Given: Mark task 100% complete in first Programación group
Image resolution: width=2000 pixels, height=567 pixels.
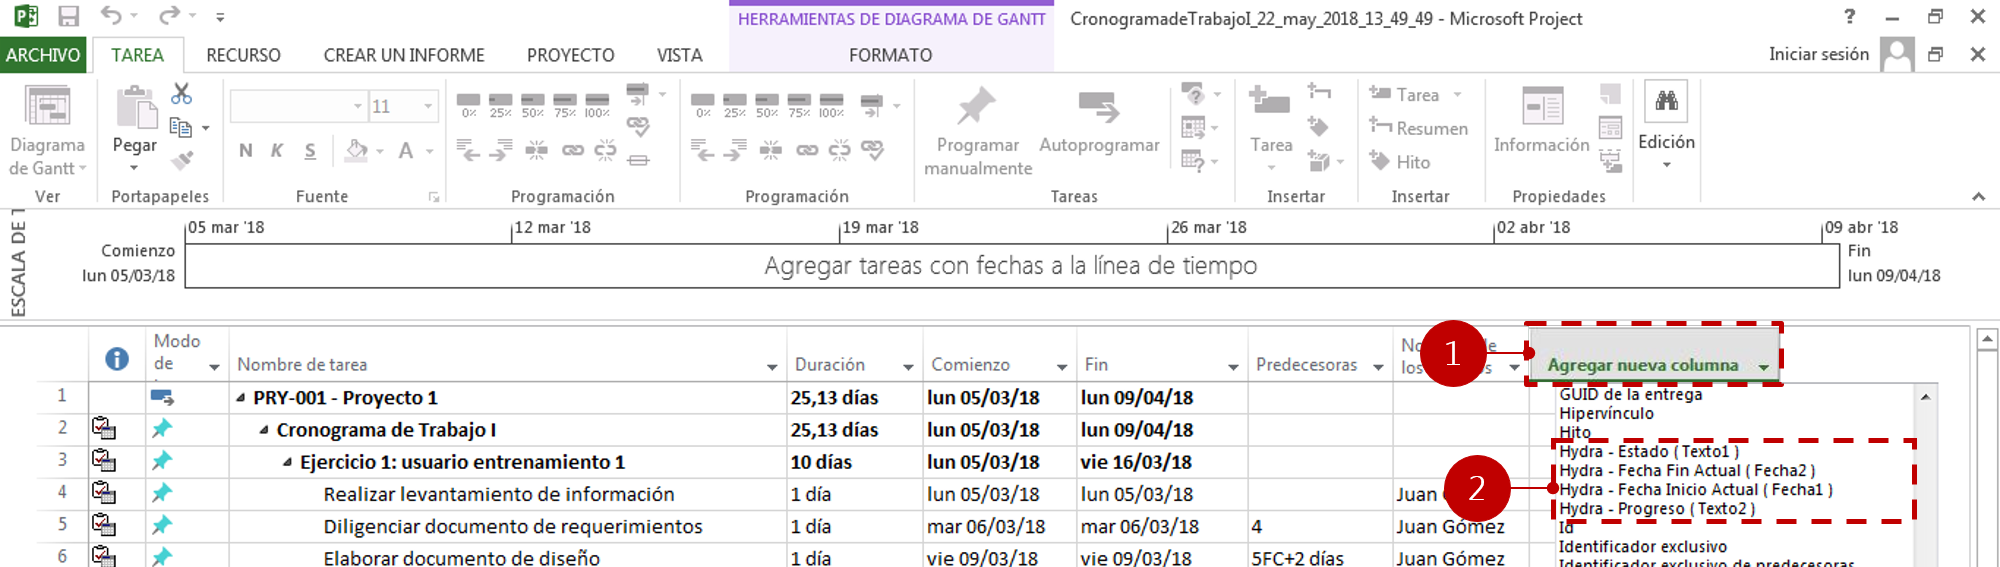Looking at the screenshot, I should coord(597,105).
